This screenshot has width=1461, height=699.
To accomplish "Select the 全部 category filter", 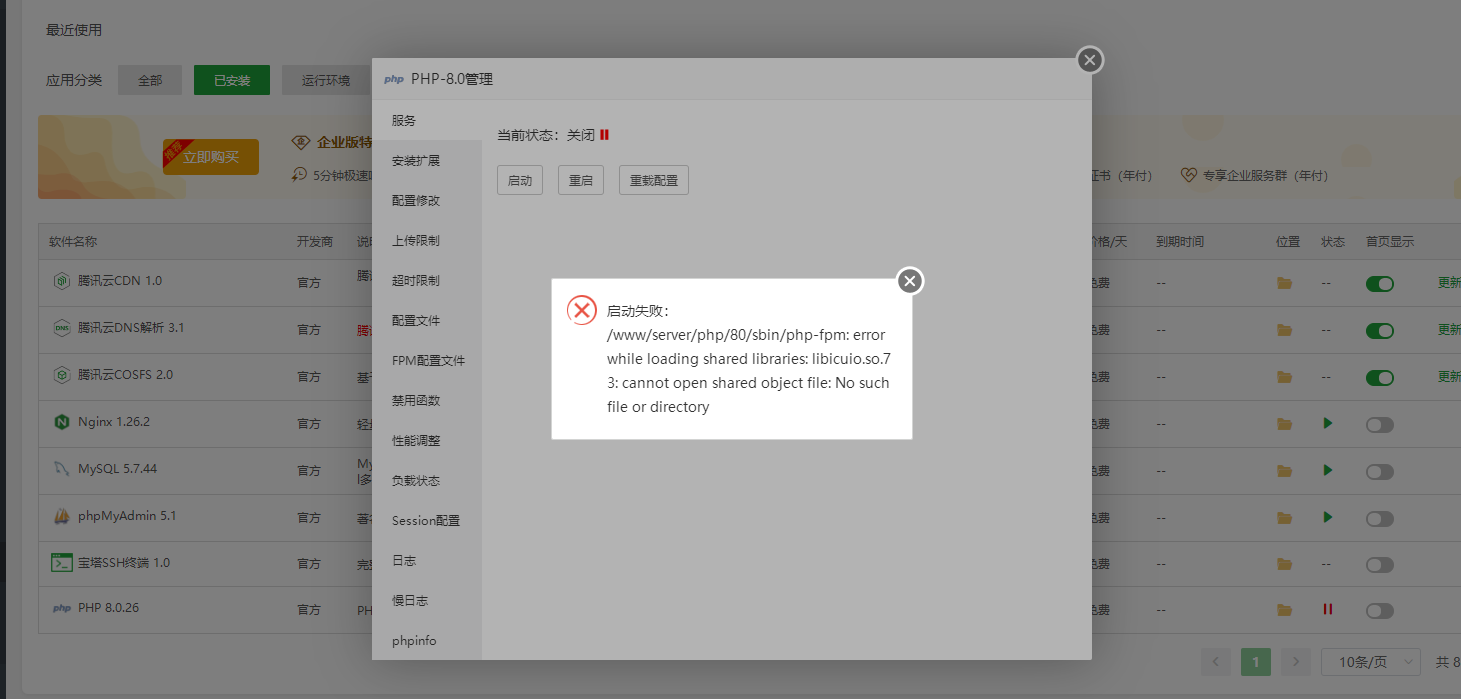I will (x=150, y=80).
